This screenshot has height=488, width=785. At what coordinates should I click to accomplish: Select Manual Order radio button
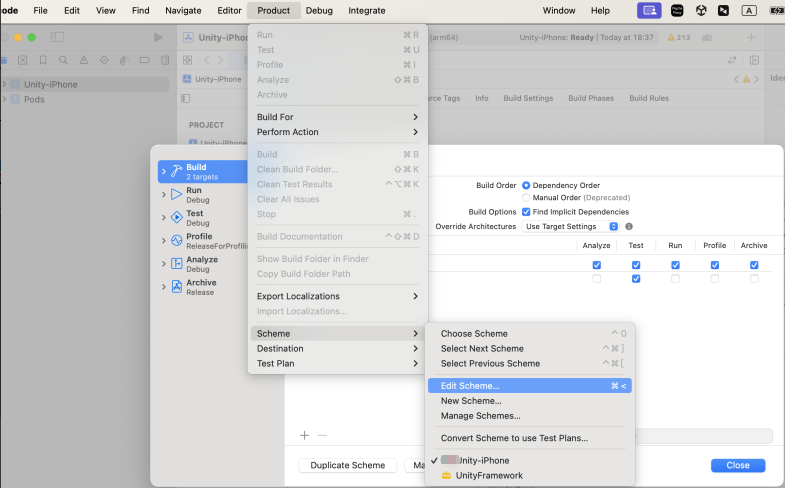pos(526,198)
